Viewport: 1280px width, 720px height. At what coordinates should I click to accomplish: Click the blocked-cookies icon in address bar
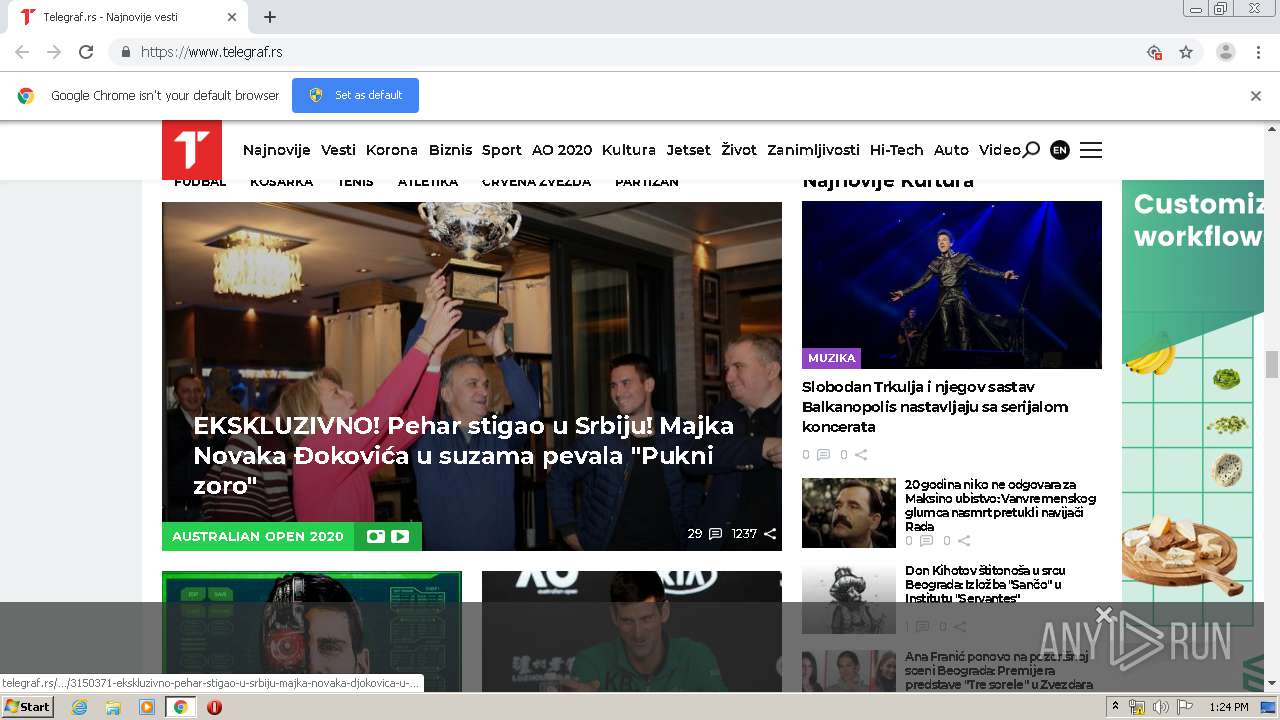pyautogui.click(x=1154, y=52)
